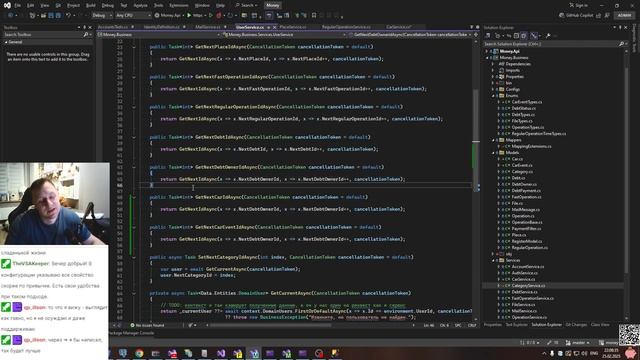This screenshot has width=640, height=360.
Task: Open Money.Business.Services.UserService type dropdown
Action: (285, 35)
